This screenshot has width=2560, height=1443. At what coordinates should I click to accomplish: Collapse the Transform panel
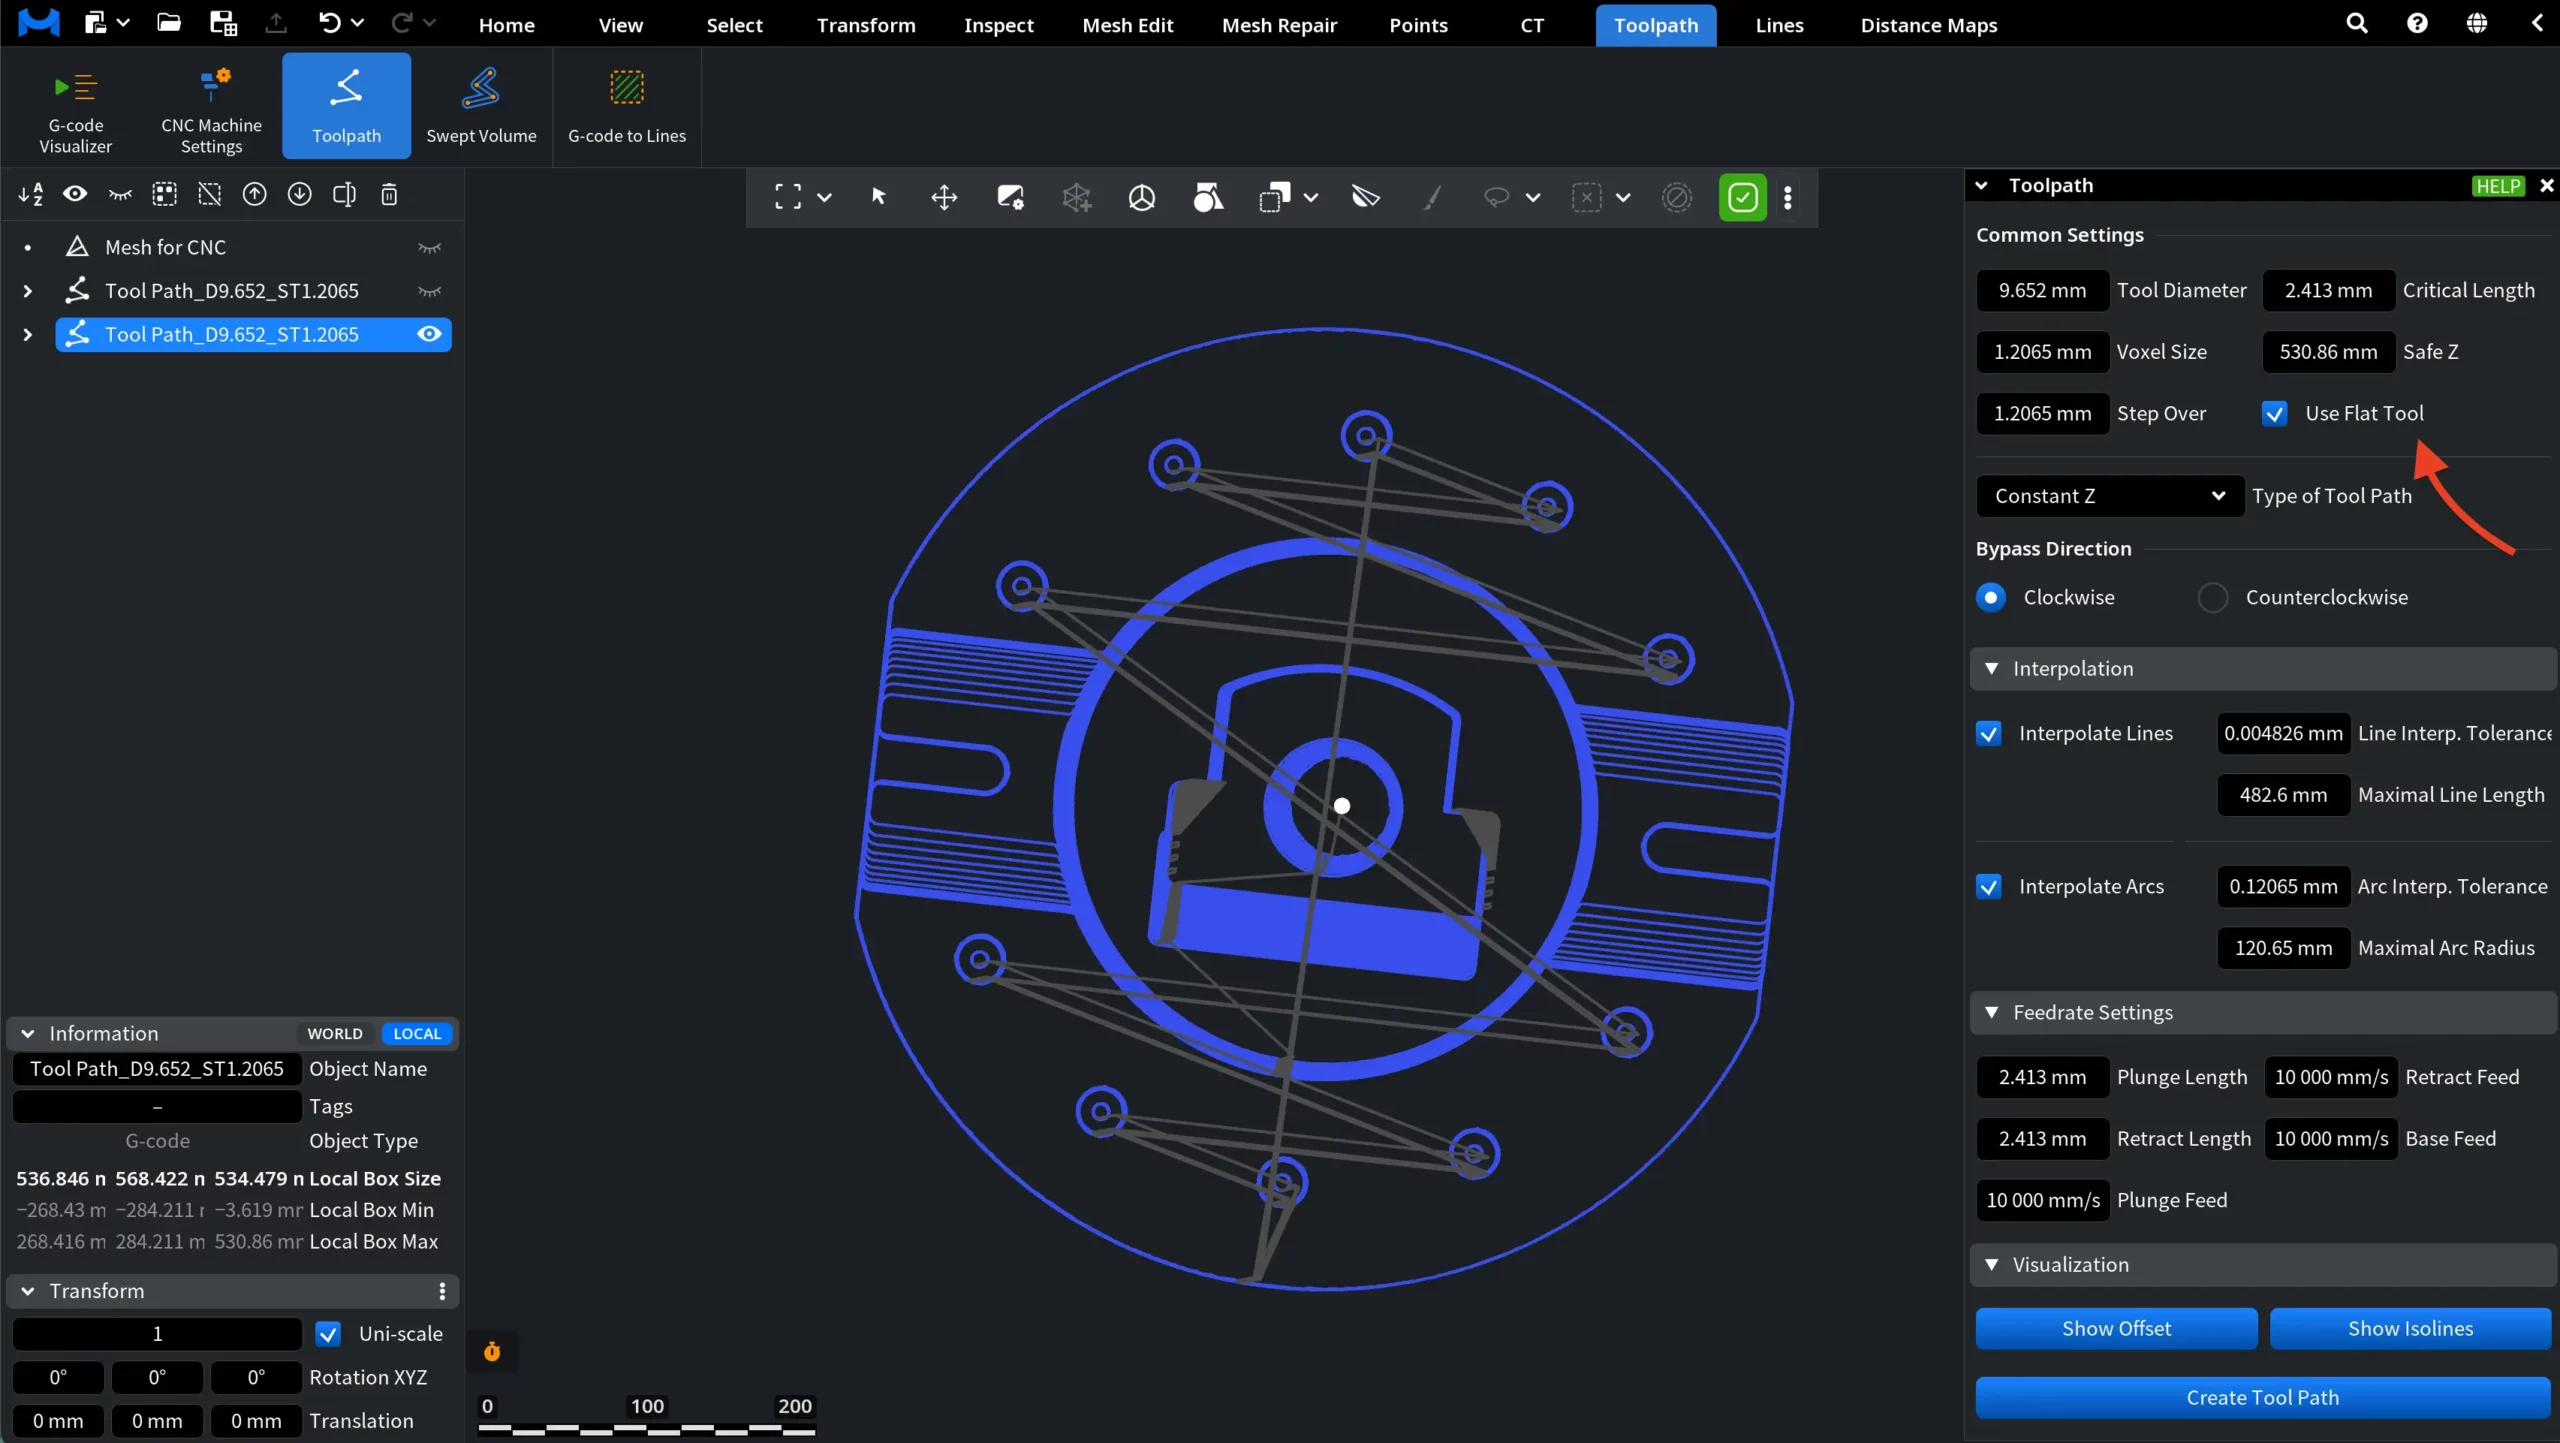28,1291
